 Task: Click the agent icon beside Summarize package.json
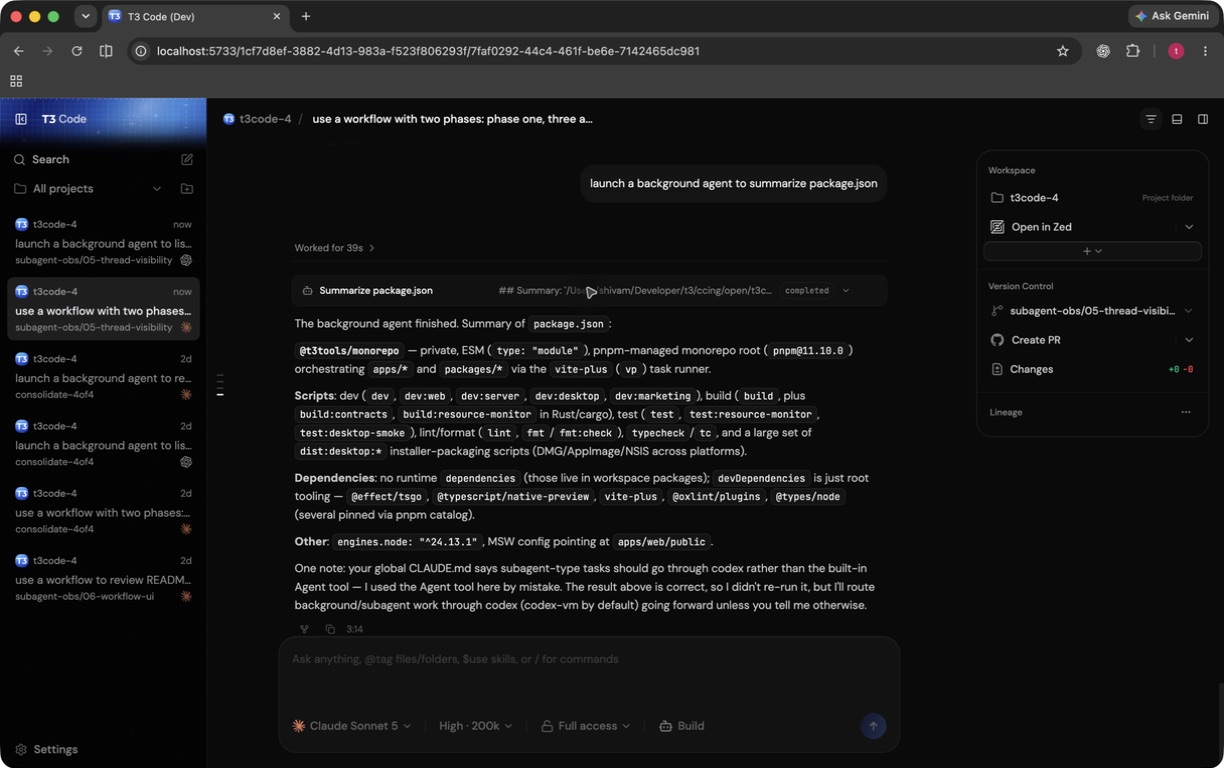click(307, 291)
